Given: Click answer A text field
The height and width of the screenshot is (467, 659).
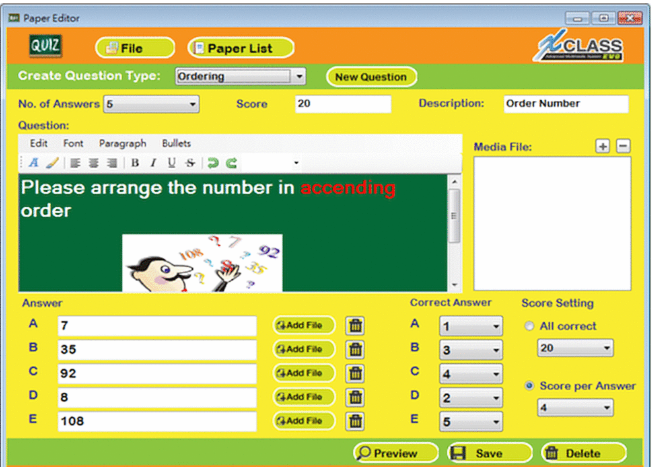Looking at the screenshot, I should (157, 326).
